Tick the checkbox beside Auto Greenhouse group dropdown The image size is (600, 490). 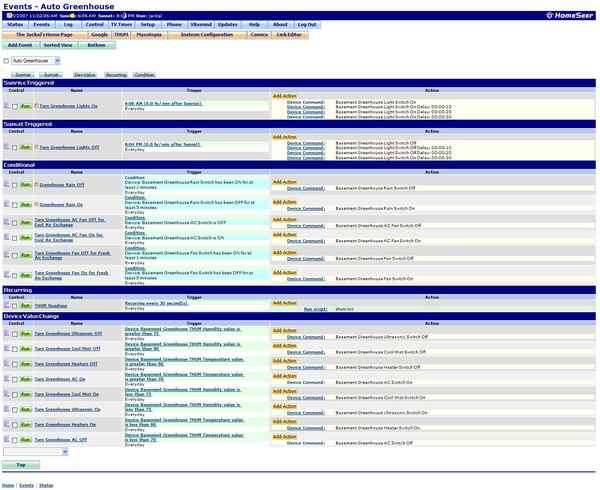click(x=6, y=61)
